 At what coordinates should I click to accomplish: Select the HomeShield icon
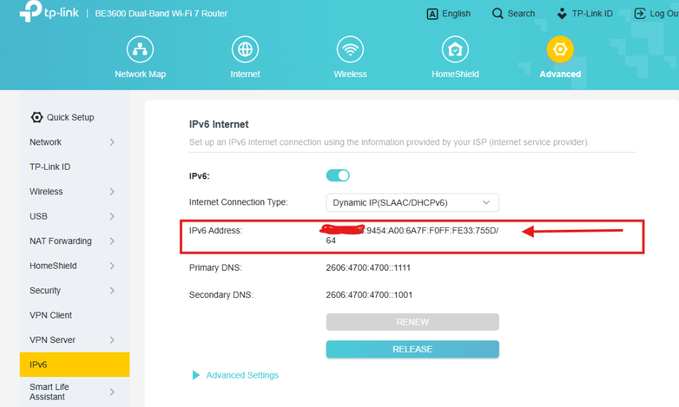(x=455, y=49)
